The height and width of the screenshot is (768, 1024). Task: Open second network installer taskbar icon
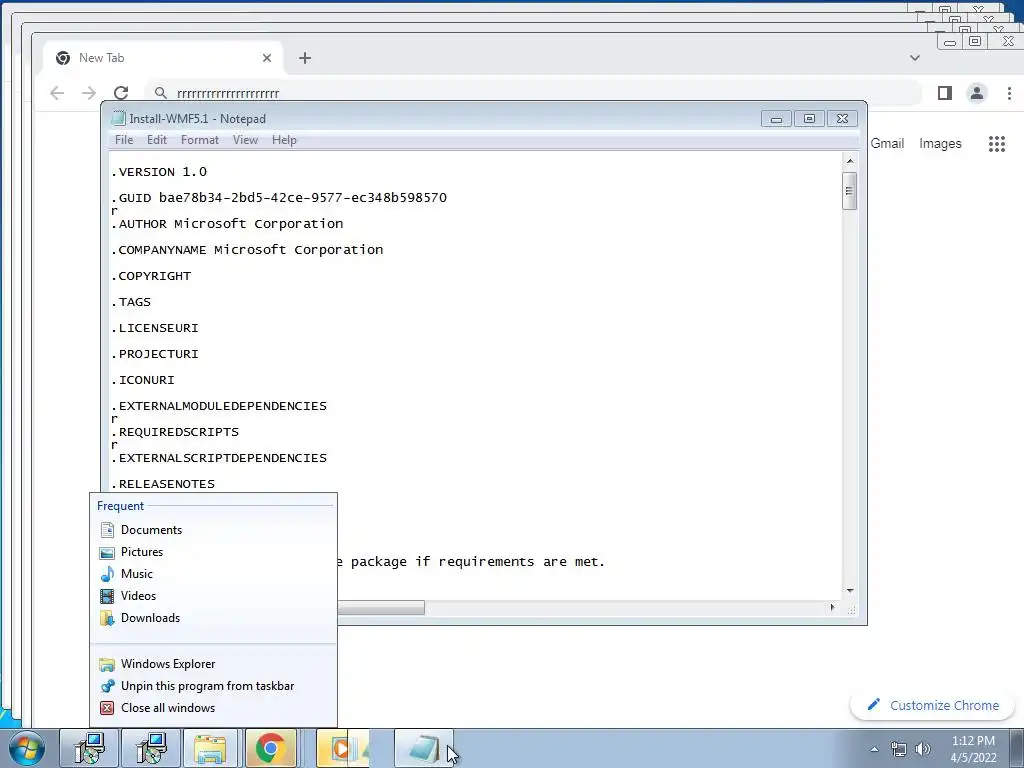coord(151,748)
